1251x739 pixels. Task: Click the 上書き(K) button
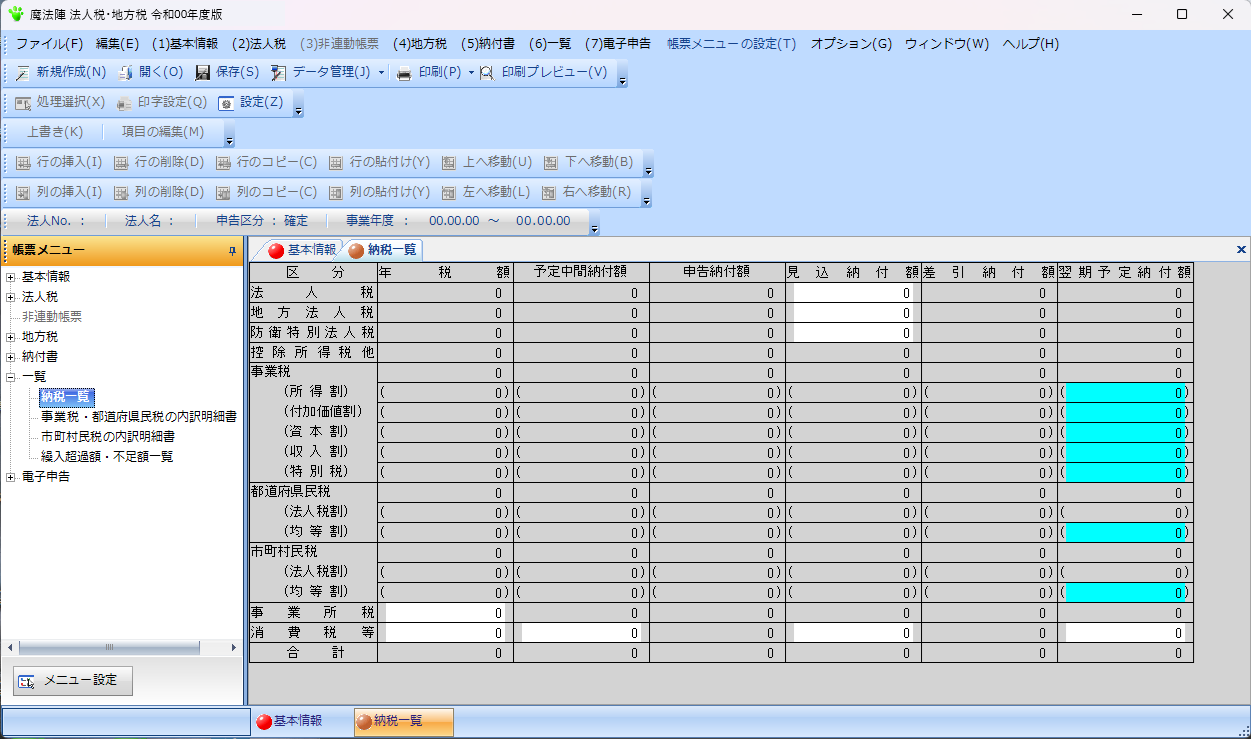pos(54,132)
